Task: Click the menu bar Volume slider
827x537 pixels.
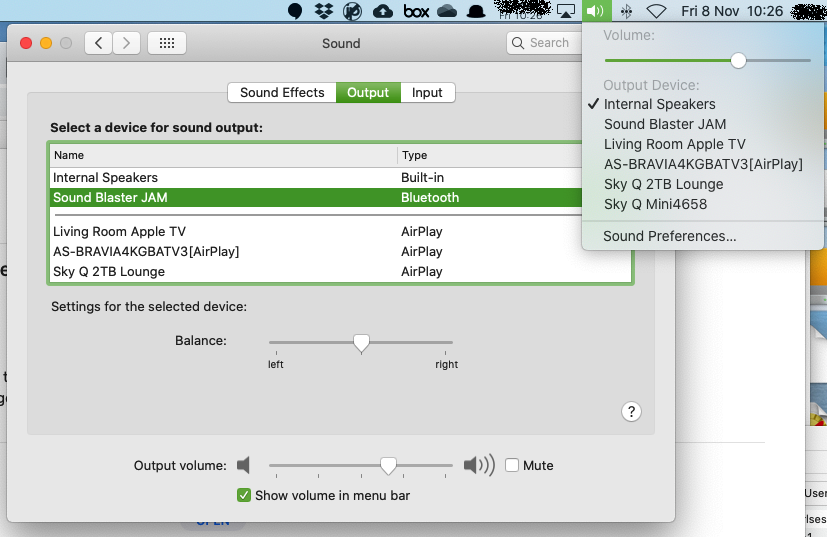Action: [x=707, y=61]
